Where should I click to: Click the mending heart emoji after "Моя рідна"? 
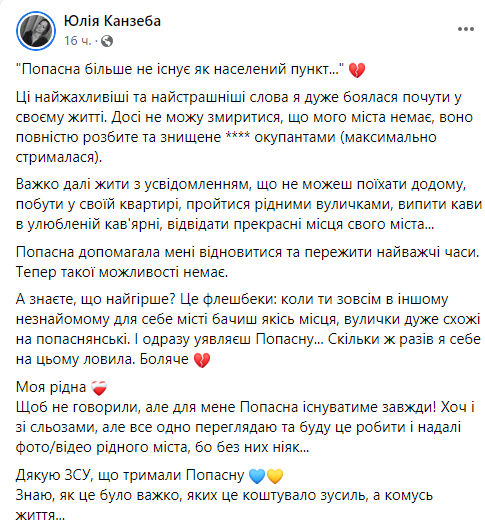(x=99, y=388)
